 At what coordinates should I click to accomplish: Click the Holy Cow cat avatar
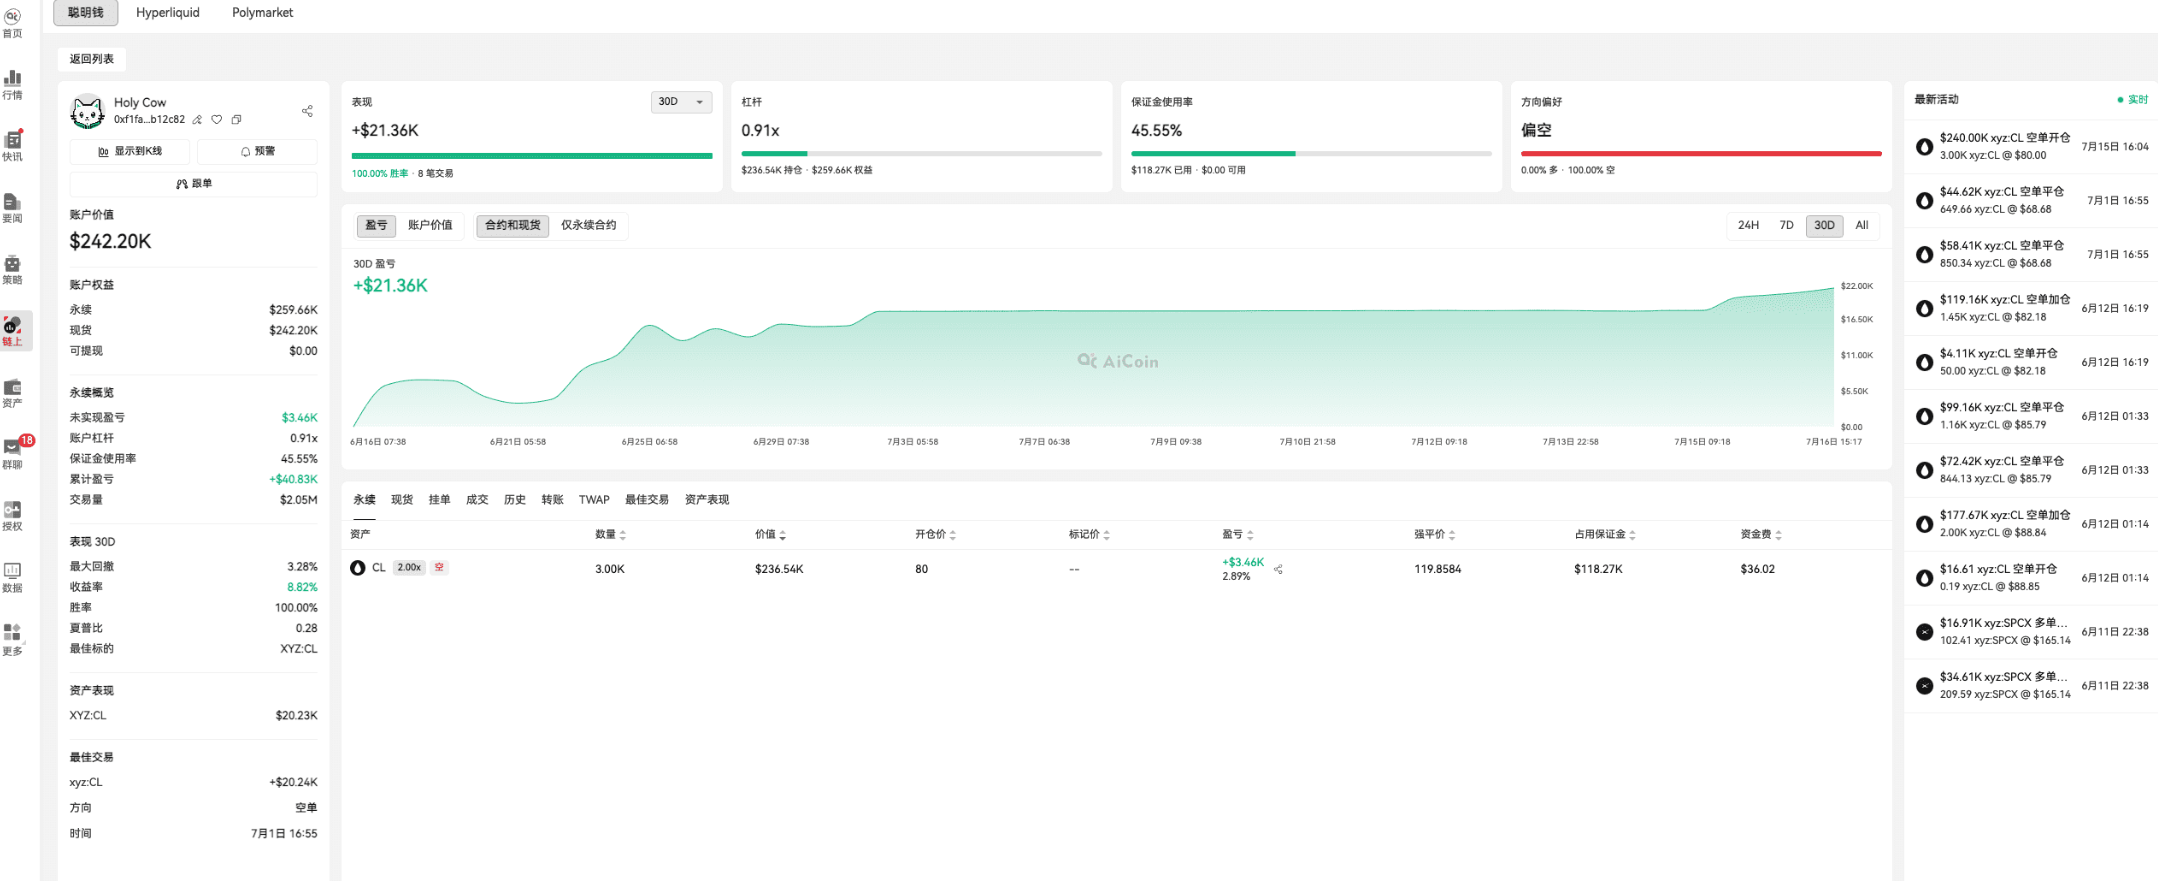88,111
